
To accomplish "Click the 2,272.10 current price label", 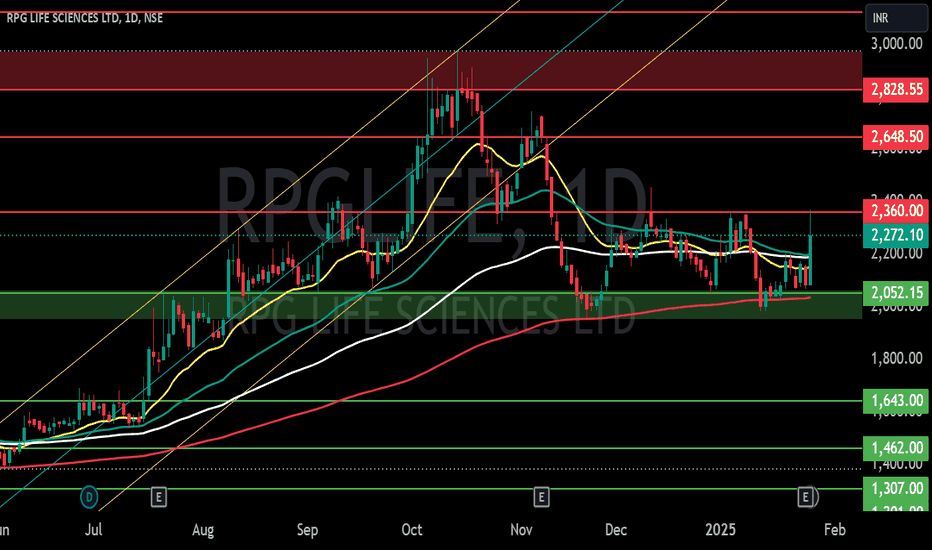I will point(896,235).
